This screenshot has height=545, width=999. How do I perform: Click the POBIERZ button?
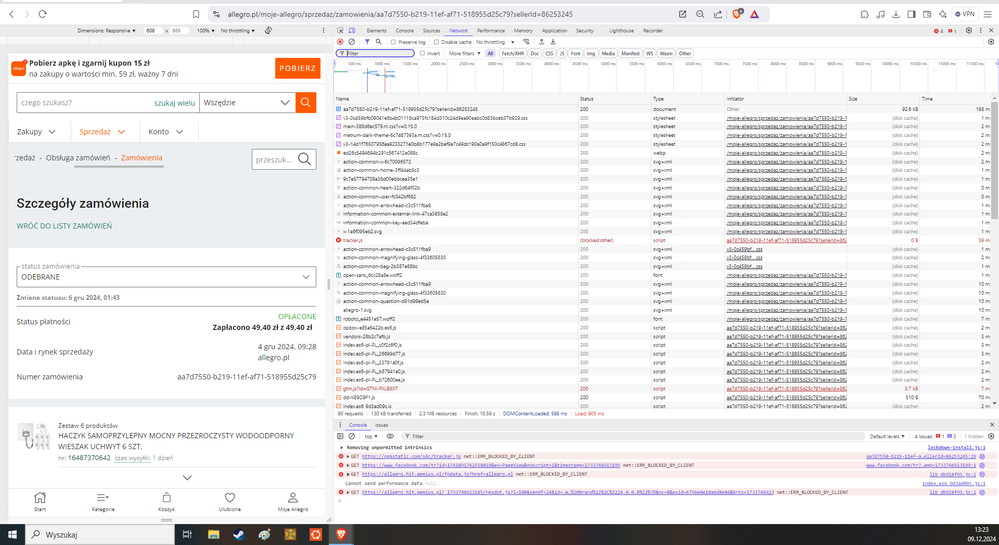(298, 68)
